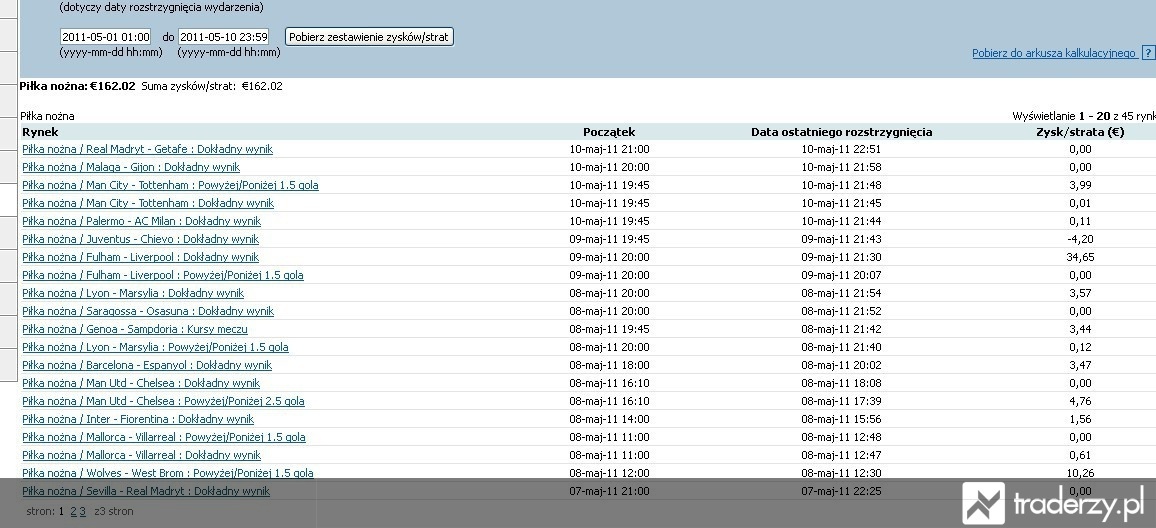Open Malaga - Gijon Dokładny wynik market
Viewport: 1156px width, 528px height.
[x=130, y=167]
